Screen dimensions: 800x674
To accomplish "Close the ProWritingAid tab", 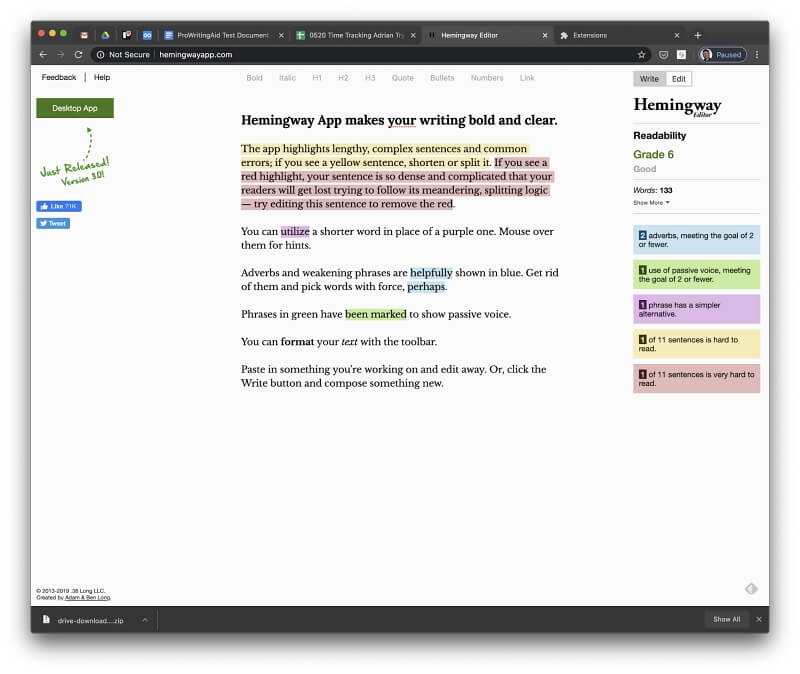I will (x=281, y=35).
